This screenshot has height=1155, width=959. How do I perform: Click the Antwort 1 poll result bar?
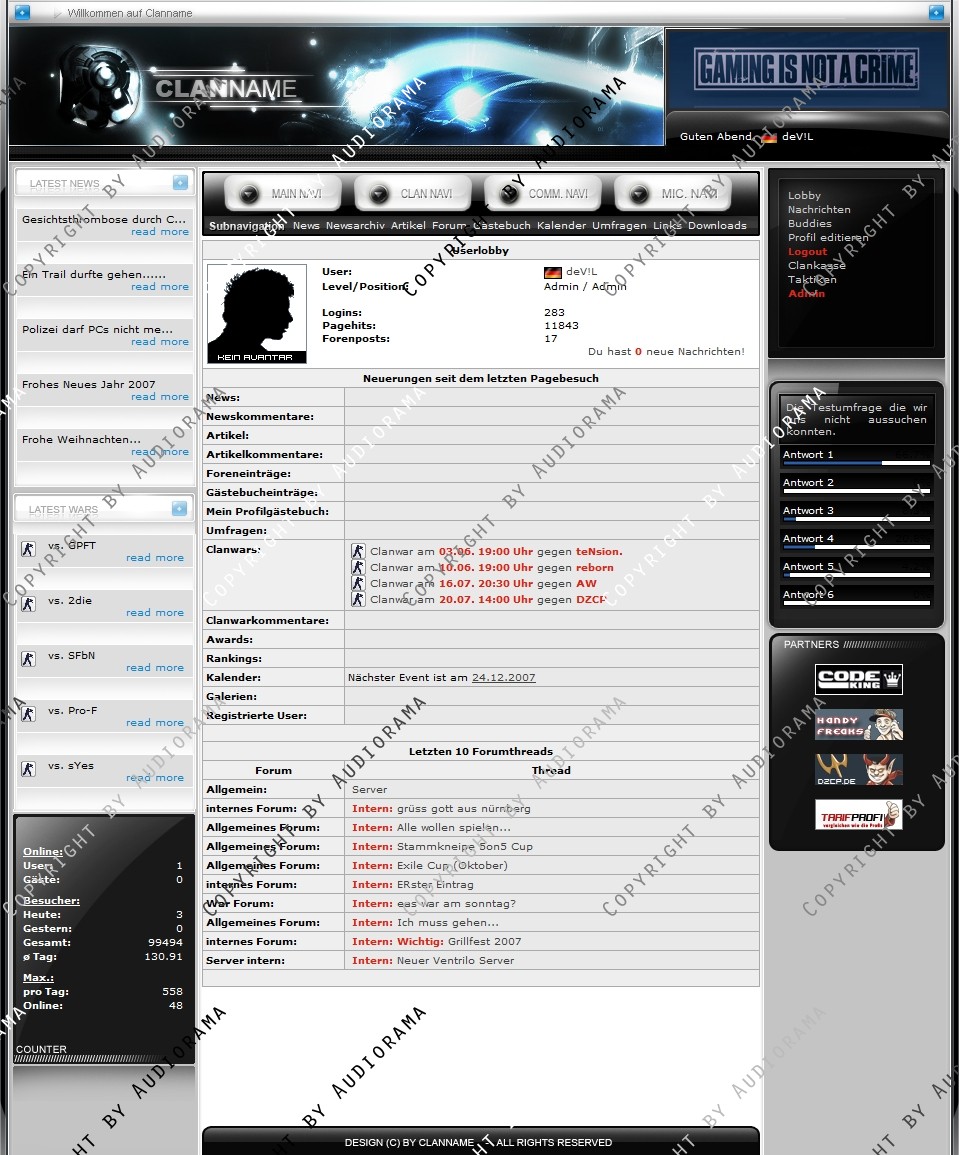[x=856, y=463]
